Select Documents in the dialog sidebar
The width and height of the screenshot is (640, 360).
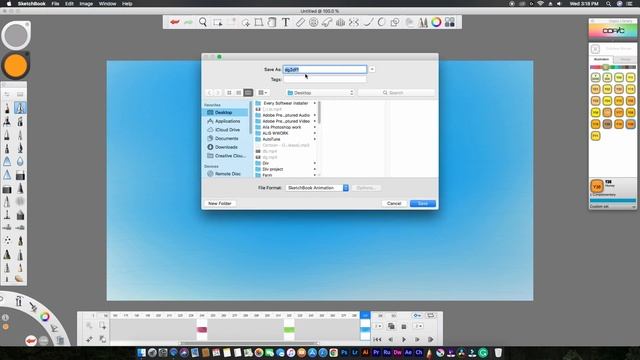click(x=227, y=138)
